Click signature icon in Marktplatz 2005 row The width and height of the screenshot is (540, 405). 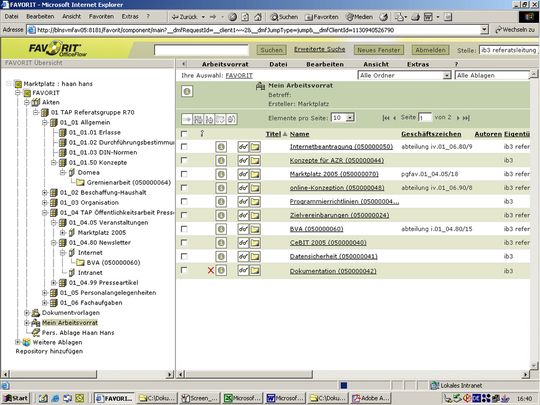pos(243,174)
